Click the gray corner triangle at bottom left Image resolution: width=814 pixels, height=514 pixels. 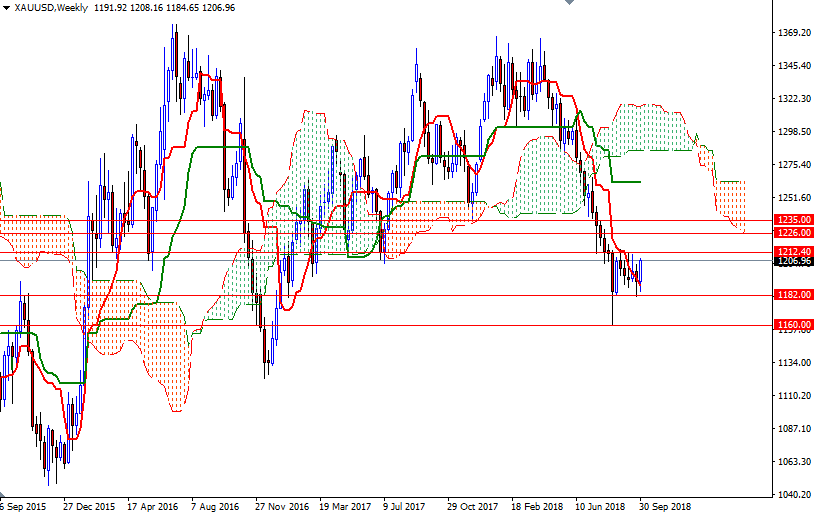[2, 493]
